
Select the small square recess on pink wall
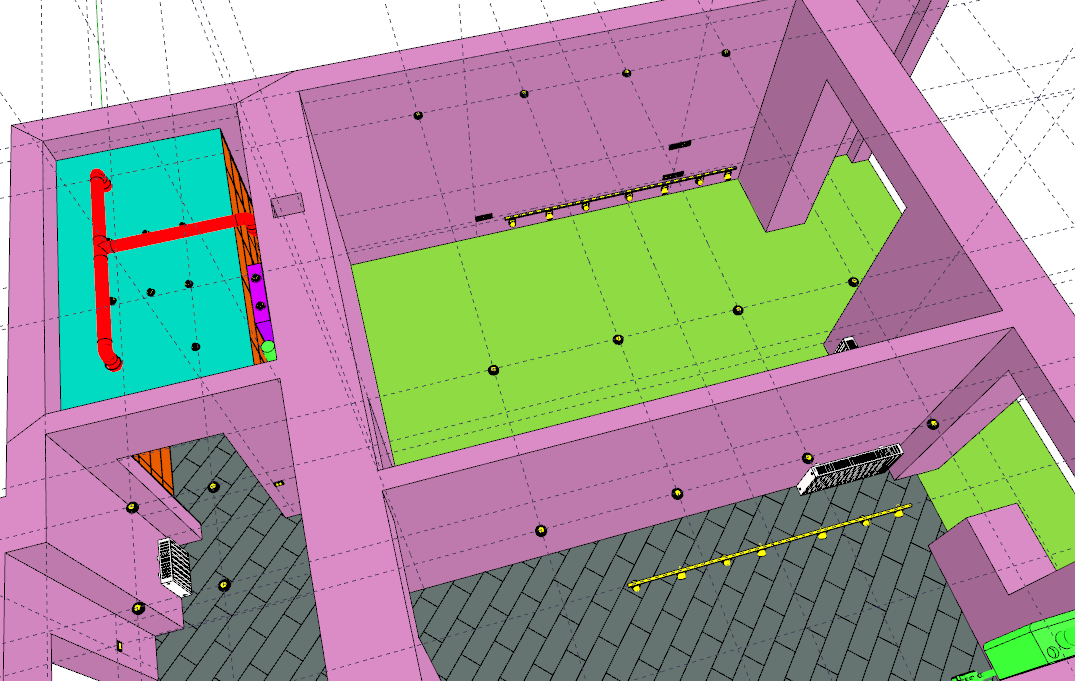coord(287,205)
